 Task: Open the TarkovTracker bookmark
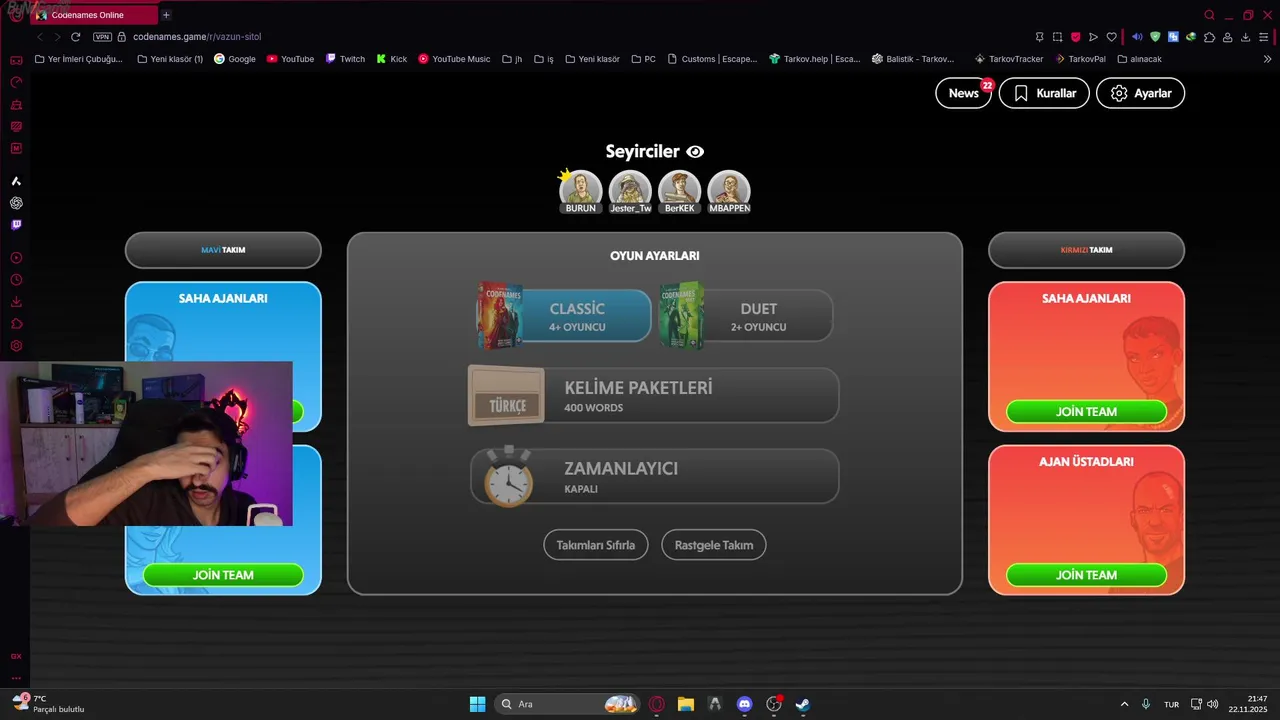1009,59
